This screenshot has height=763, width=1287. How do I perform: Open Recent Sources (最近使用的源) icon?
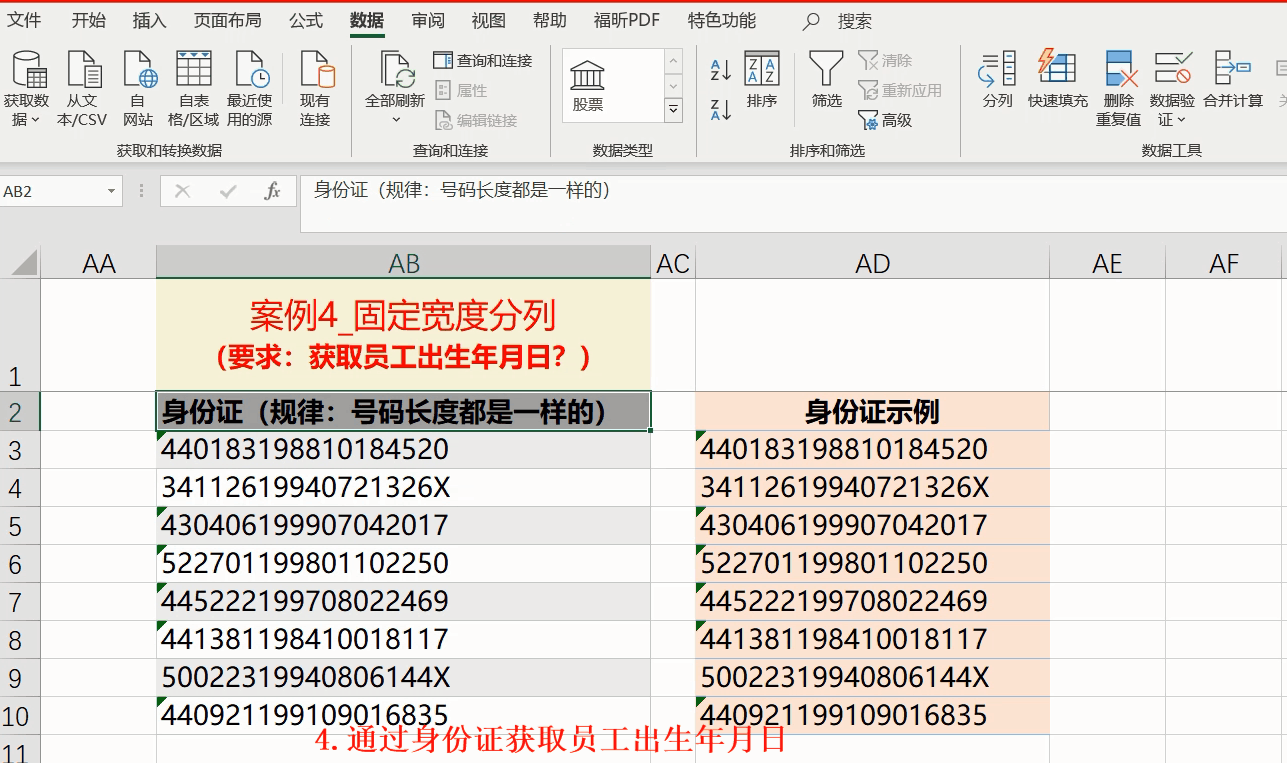coord(250,70)
